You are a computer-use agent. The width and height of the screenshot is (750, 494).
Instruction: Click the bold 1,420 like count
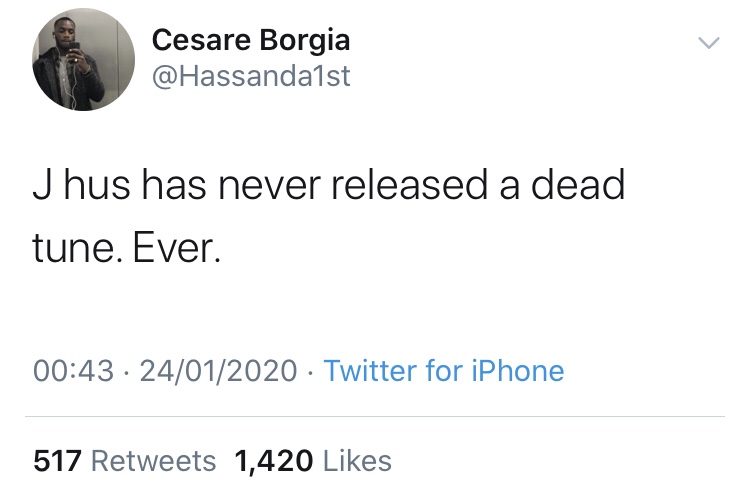[x=274, y=461]
